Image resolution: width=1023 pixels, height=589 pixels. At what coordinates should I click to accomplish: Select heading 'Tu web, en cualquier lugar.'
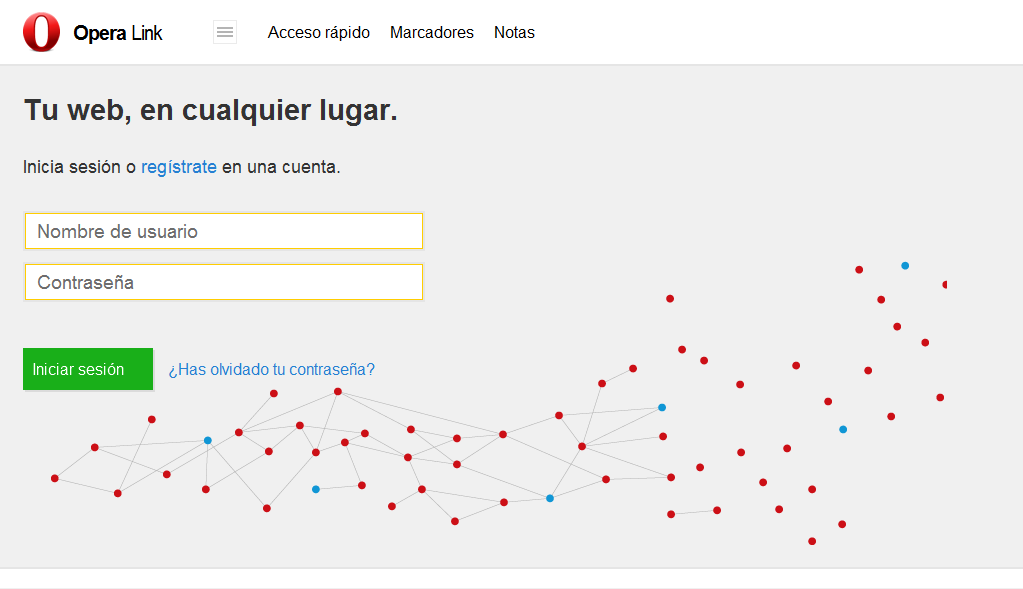click(x=211, y=110)
